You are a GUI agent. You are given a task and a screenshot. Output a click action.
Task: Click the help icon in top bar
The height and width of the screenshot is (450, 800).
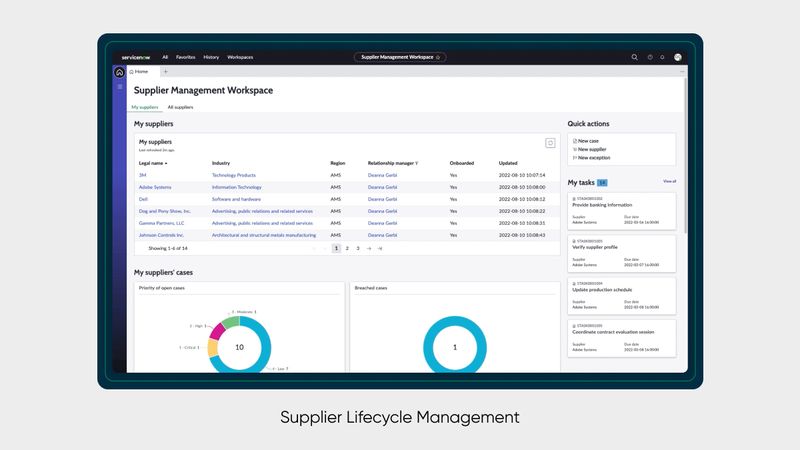click(650, 57)
